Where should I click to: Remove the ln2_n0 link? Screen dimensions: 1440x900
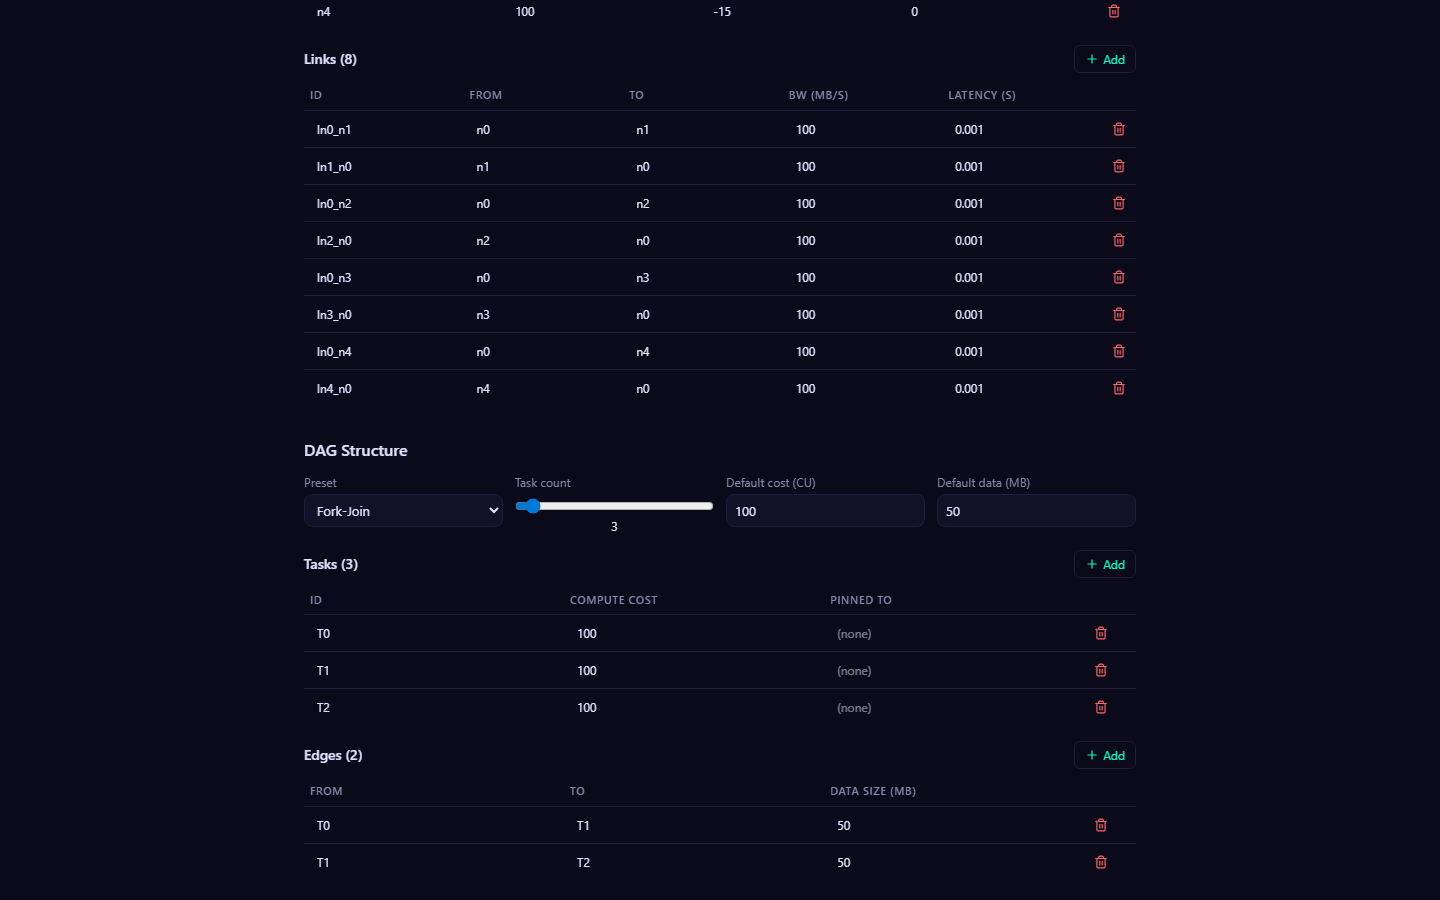pos(1118,241)
